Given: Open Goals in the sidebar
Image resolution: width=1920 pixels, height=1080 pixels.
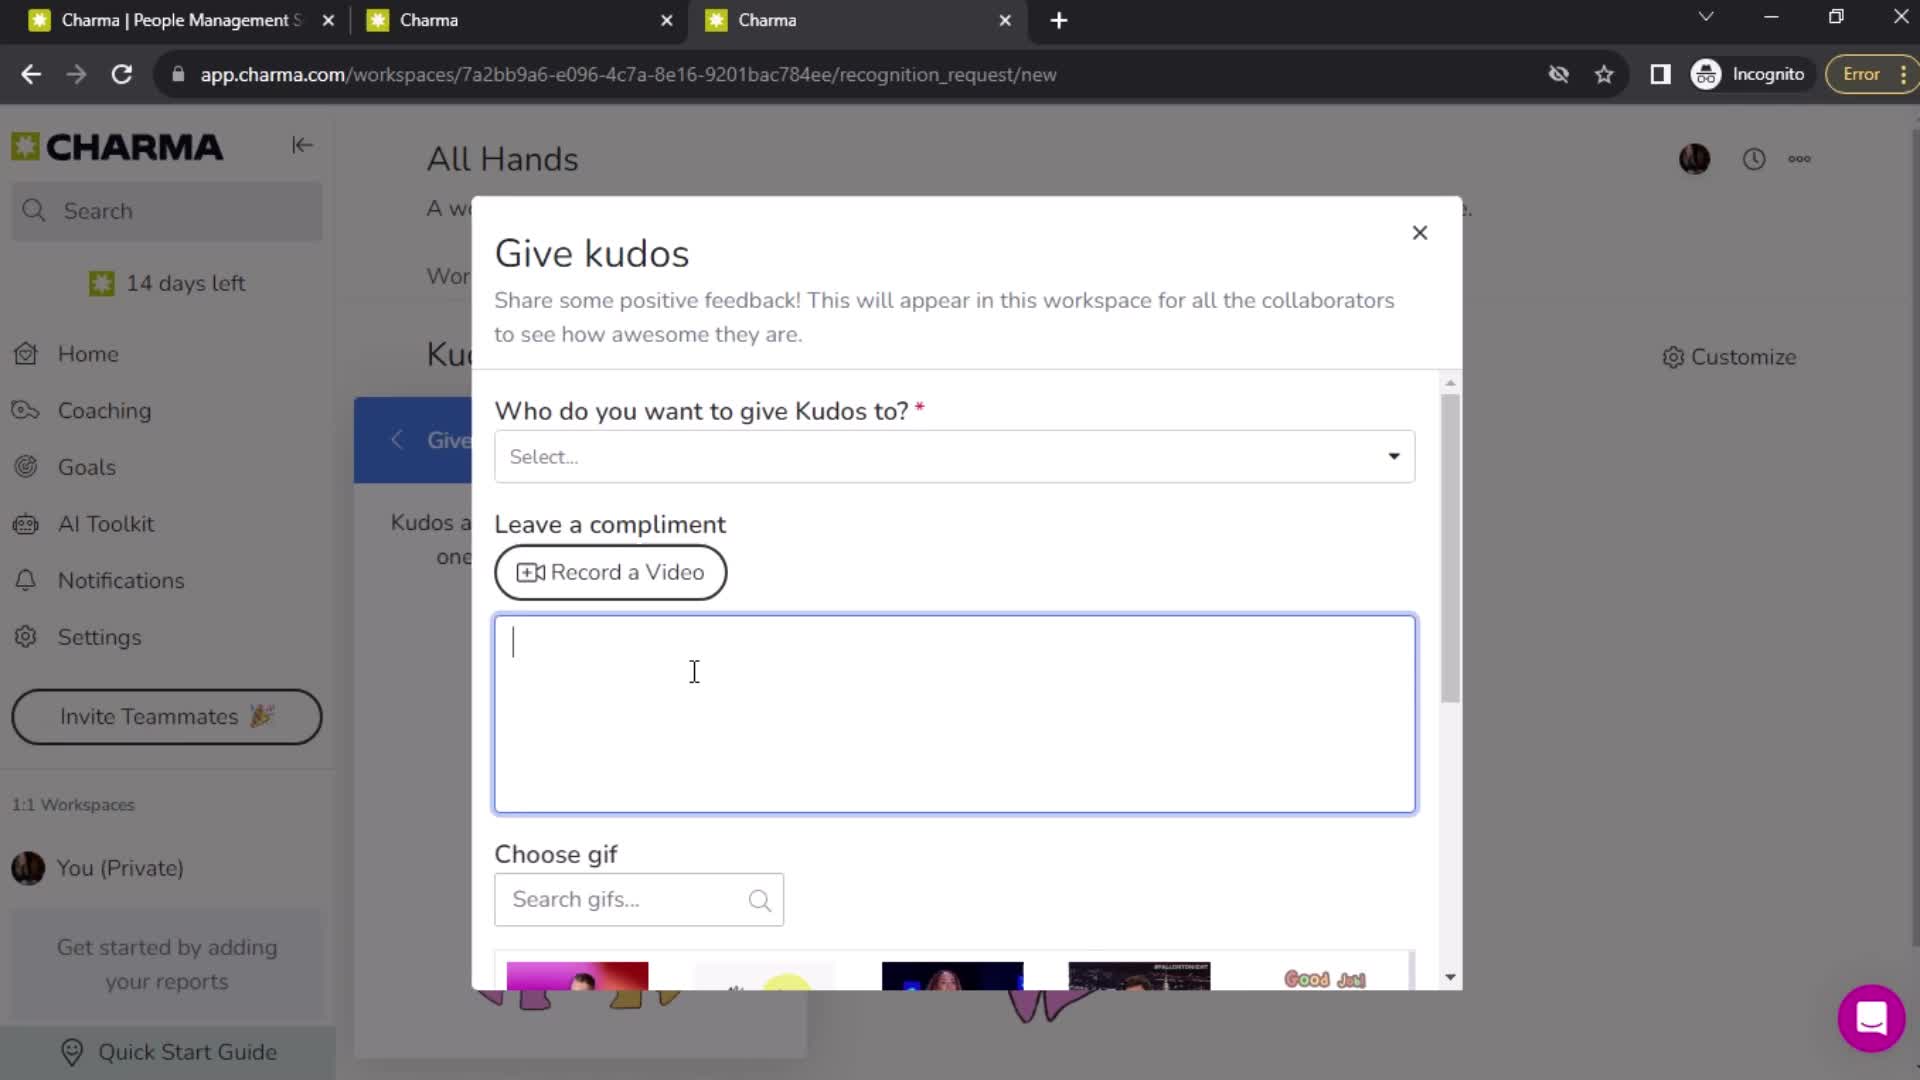Looking at the screenshot, I should pos(87,467).
